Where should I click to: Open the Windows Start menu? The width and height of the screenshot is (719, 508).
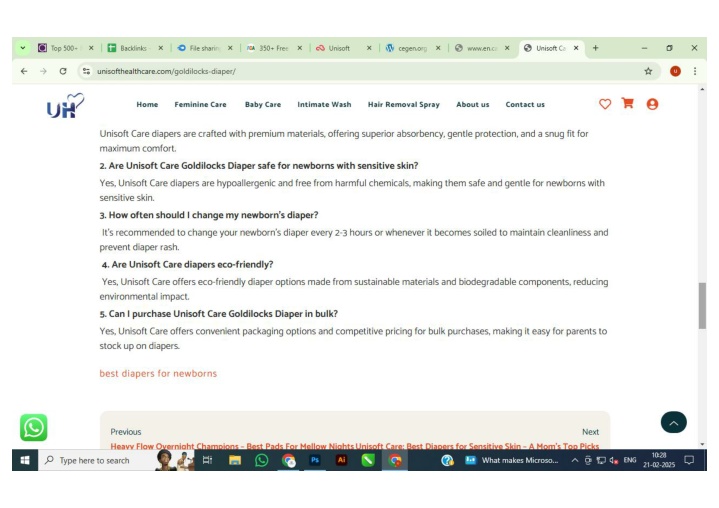(x=25, y=460)
